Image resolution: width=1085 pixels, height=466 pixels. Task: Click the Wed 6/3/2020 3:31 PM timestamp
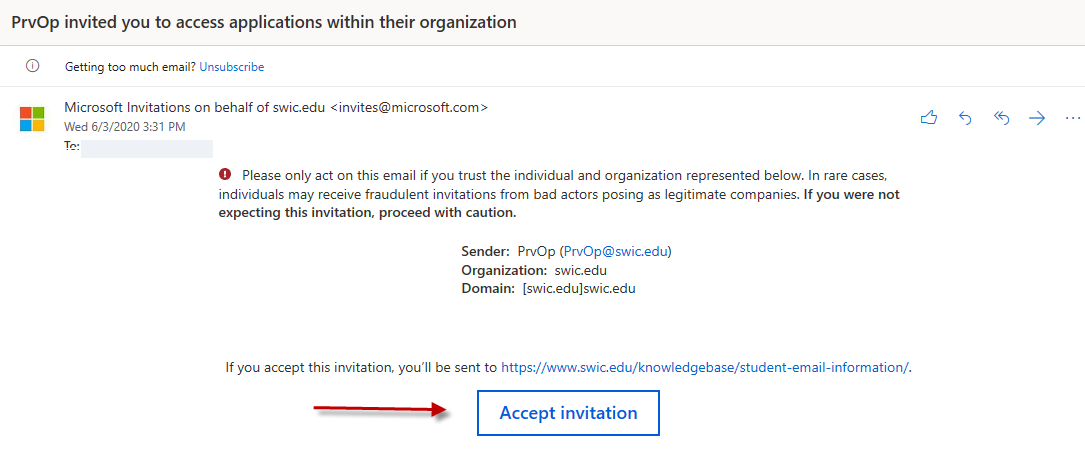(124, 127)
